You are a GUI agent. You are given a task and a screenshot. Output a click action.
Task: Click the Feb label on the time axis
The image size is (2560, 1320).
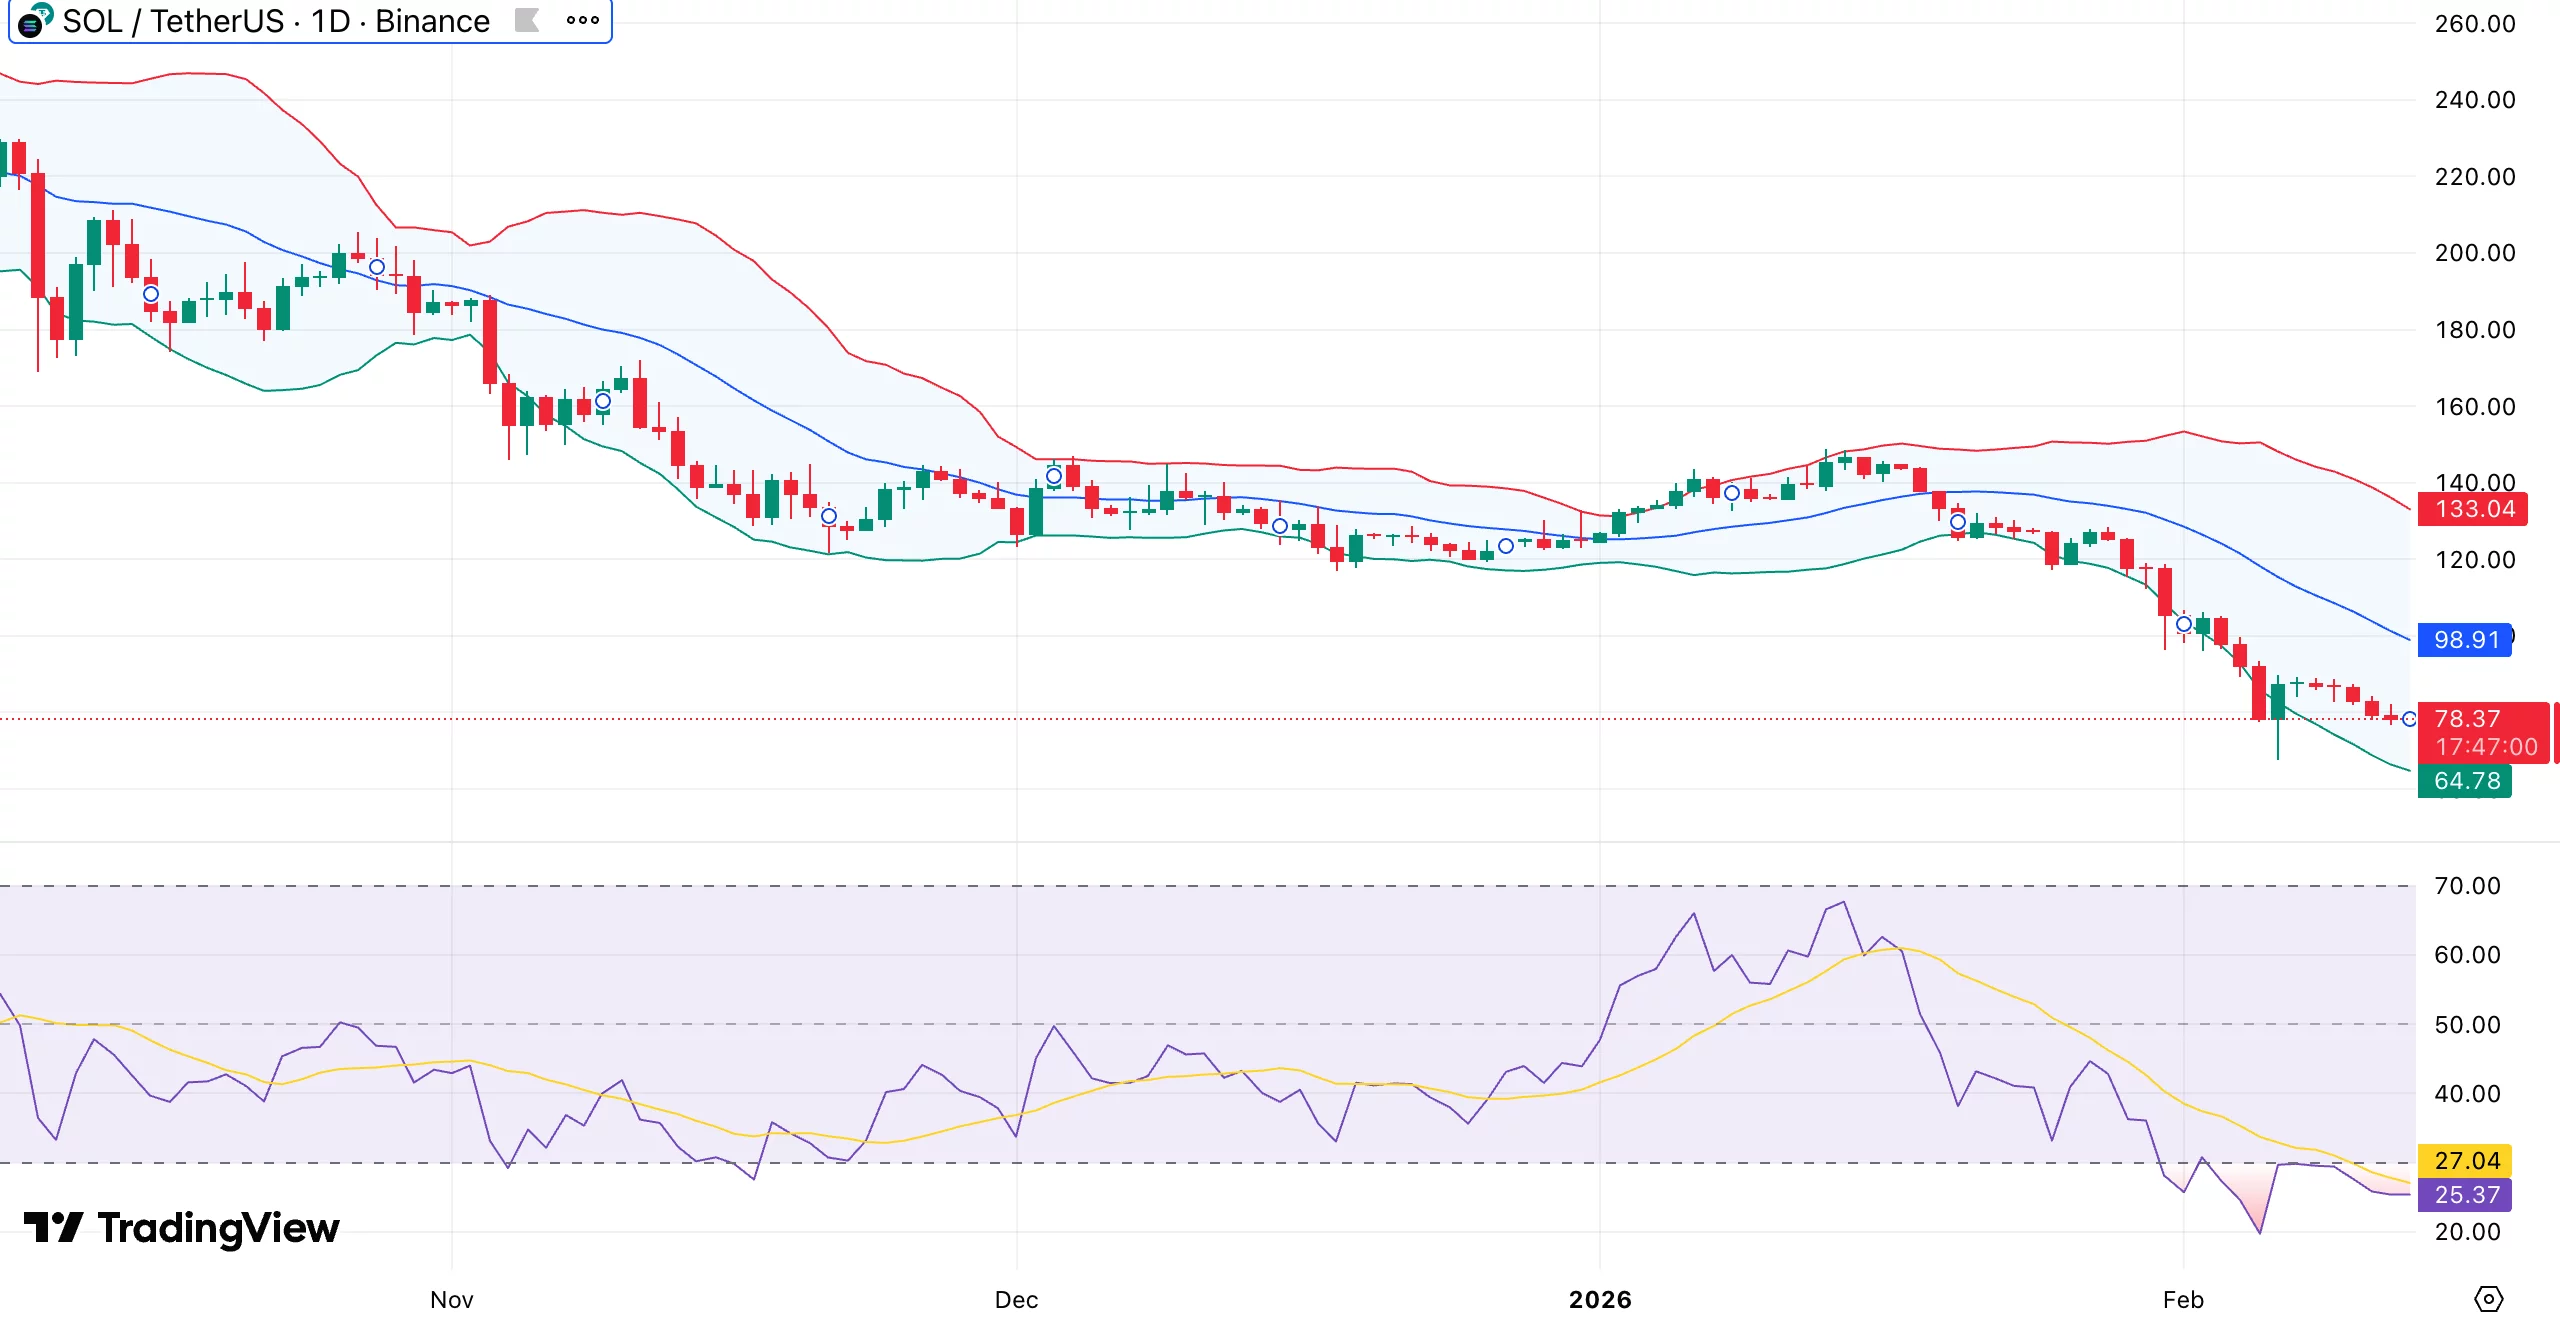tap(2185, 1300)
